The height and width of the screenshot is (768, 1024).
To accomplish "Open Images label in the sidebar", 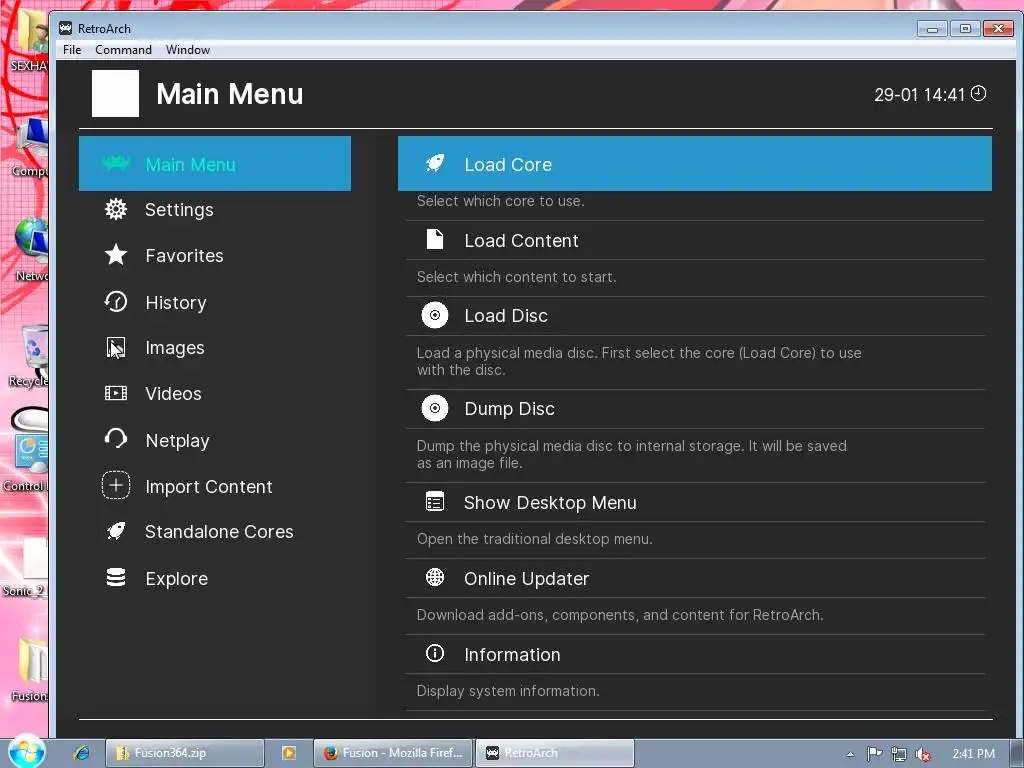I will point(174,348).
